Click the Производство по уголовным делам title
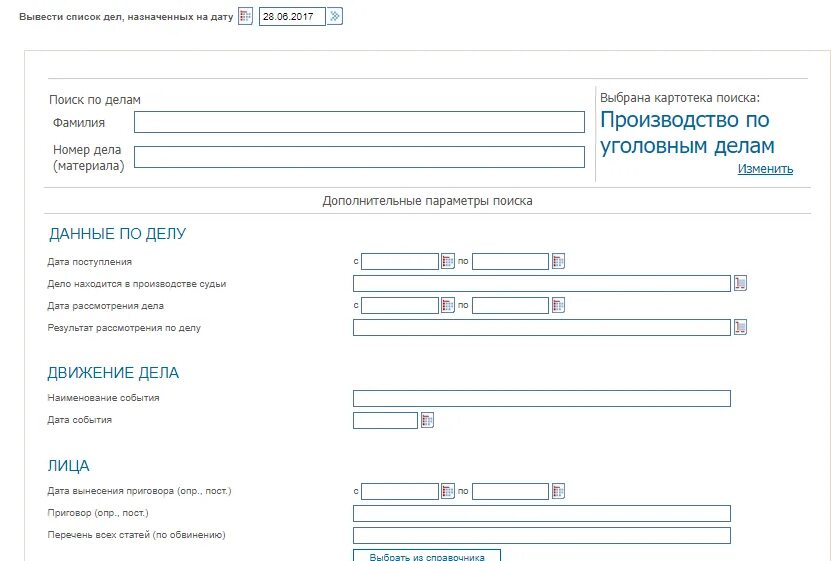The image size is (831, 561). (687, 133)
